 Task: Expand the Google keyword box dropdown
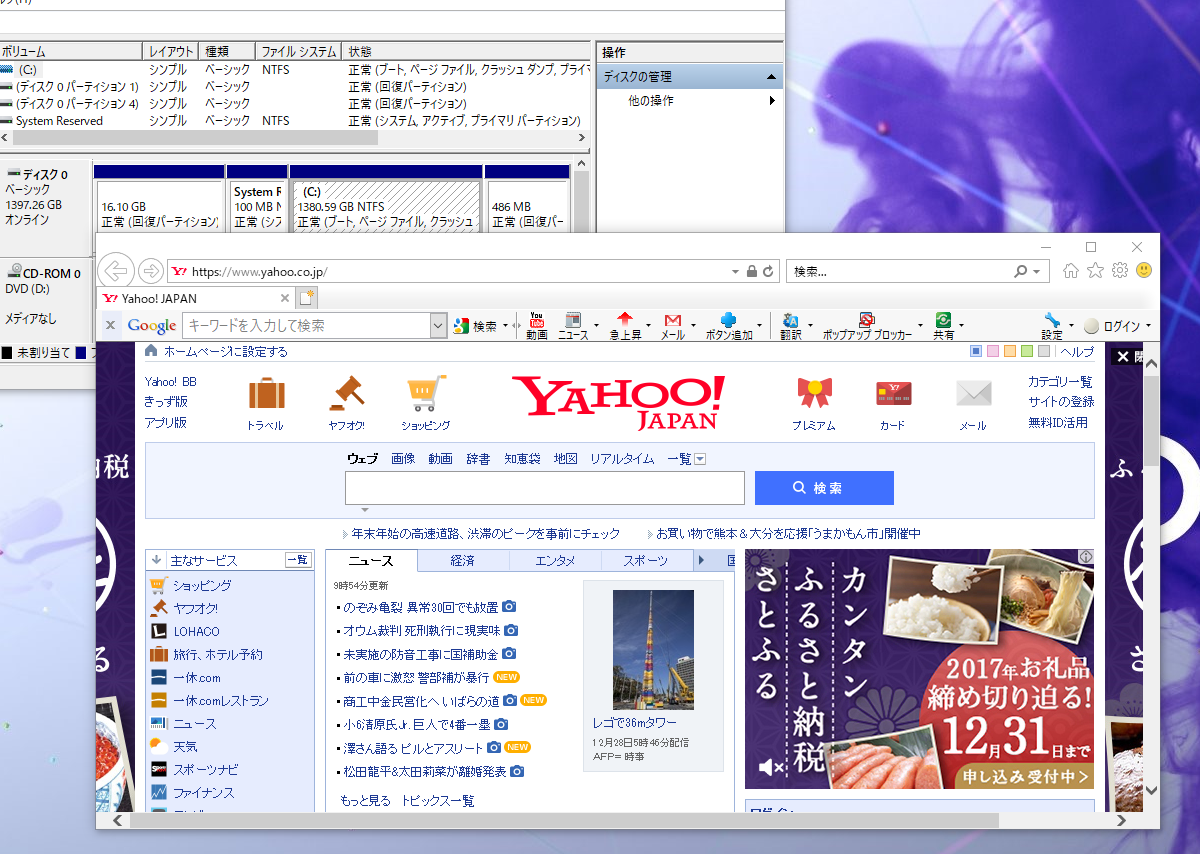438,326
